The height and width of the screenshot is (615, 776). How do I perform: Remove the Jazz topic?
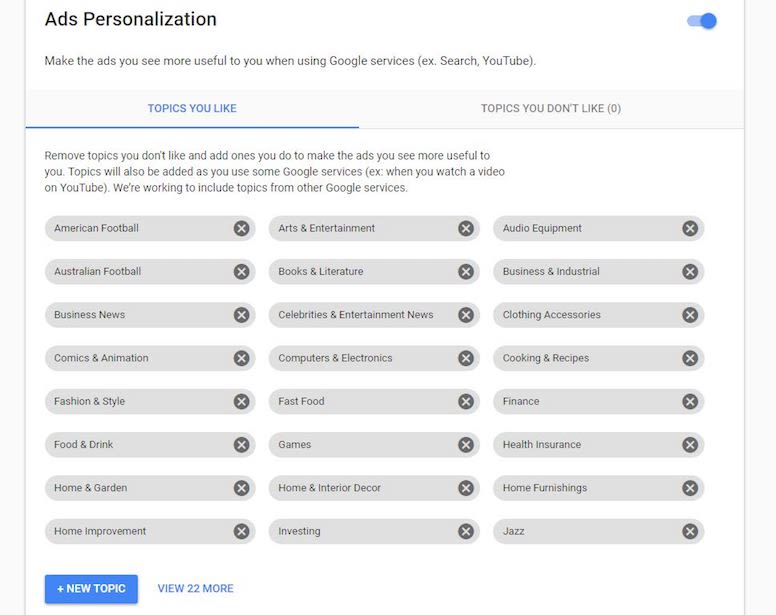[x=689, y=531]
